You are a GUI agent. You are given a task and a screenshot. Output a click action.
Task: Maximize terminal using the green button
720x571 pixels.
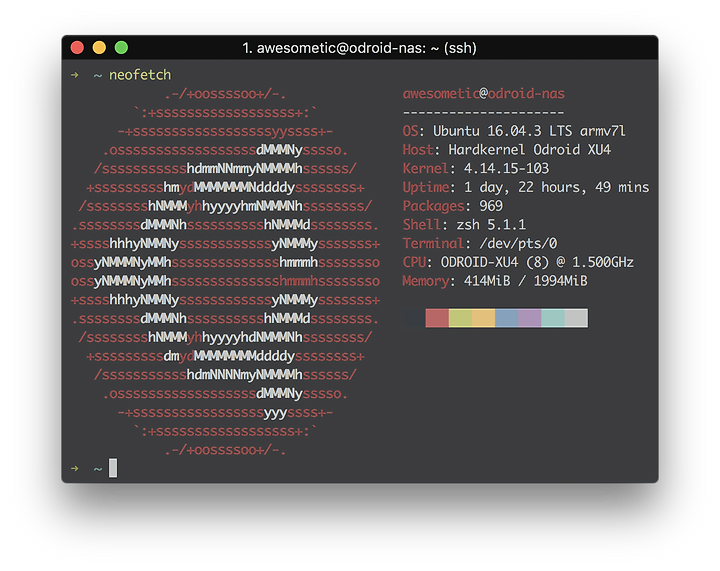121,47
